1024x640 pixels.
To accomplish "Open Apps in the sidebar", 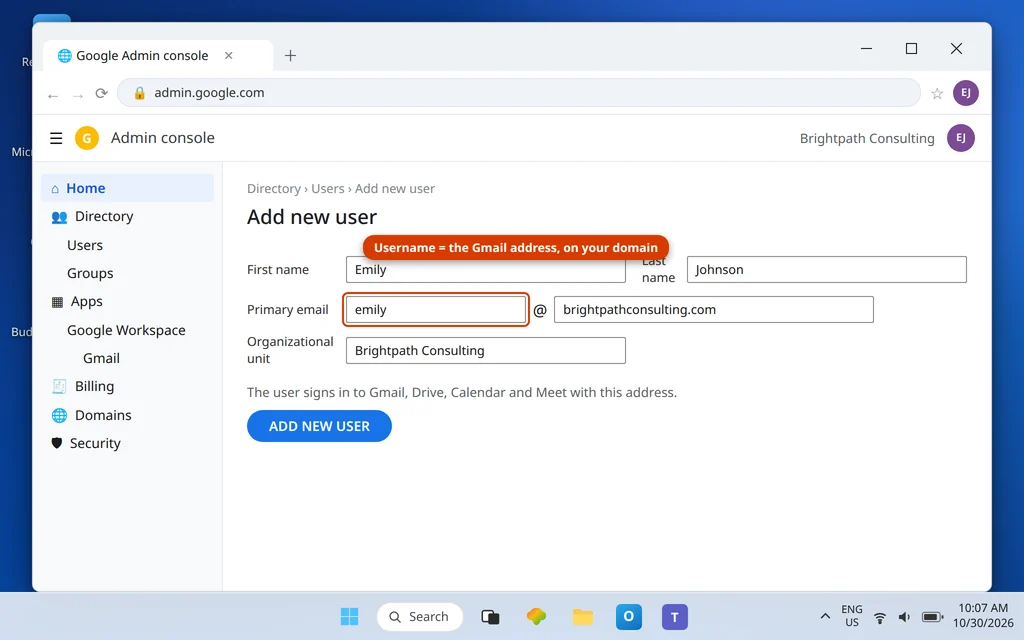I will pos(127,301).
